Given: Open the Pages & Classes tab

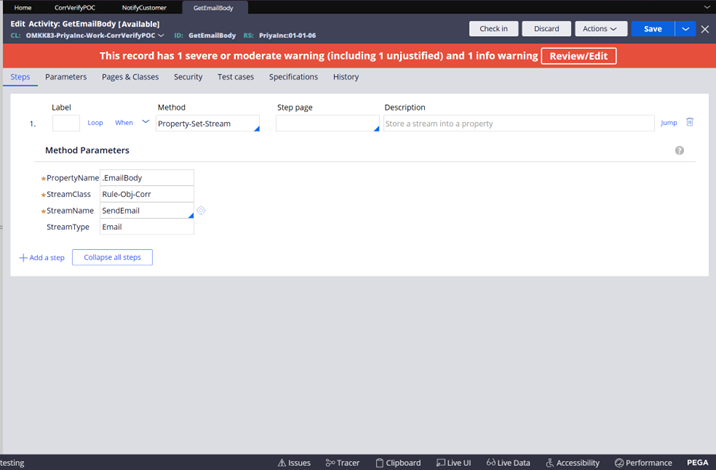Looking at the screenshot, I should (130, 77).
